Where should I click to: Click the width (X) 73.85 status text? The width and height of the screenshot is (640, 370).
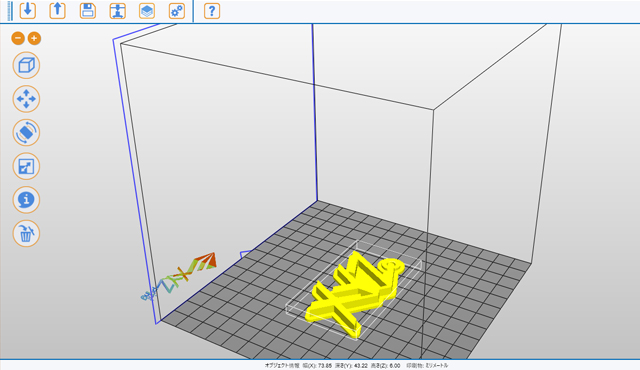click(x=317, y=366)
